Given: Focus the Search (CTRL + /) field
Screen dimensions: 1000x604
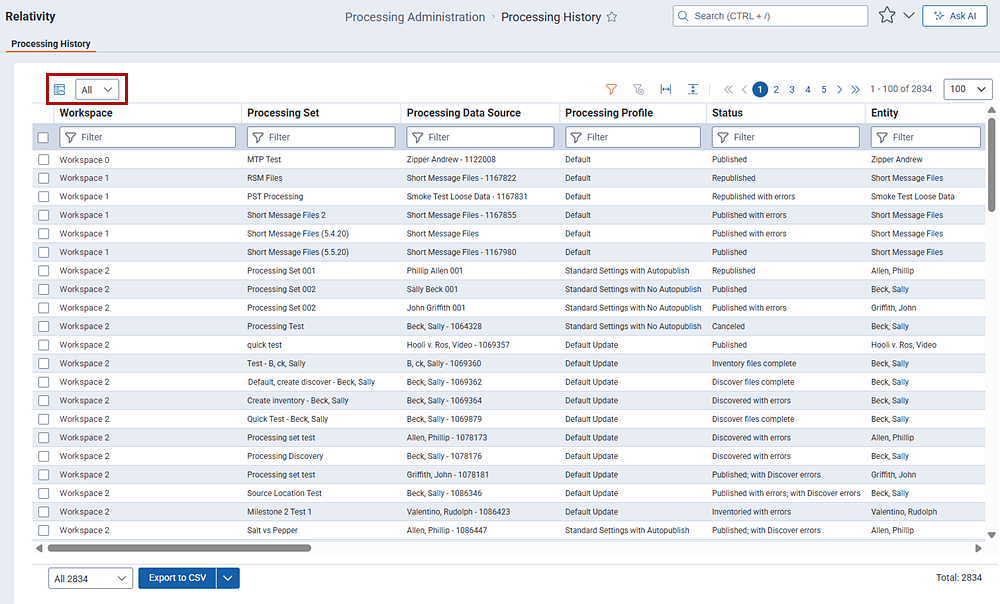Looking at the screenshot, I should coord(770,16).
